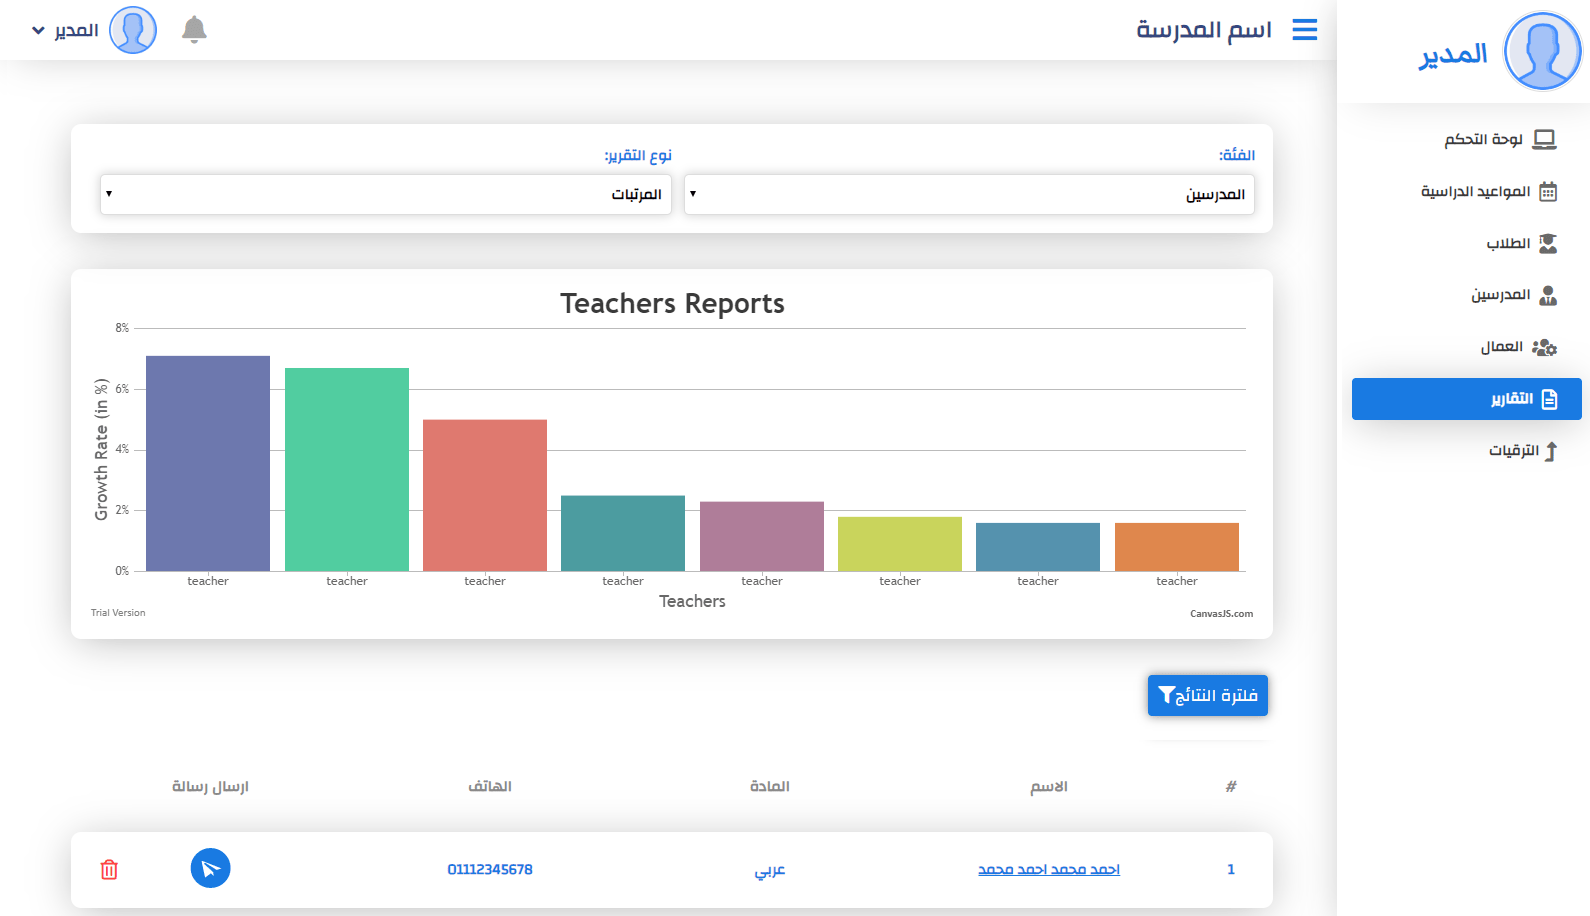1590x916 pixels.
Task: Click the top-left user avatar icon
Action: [x=133, y=30]
